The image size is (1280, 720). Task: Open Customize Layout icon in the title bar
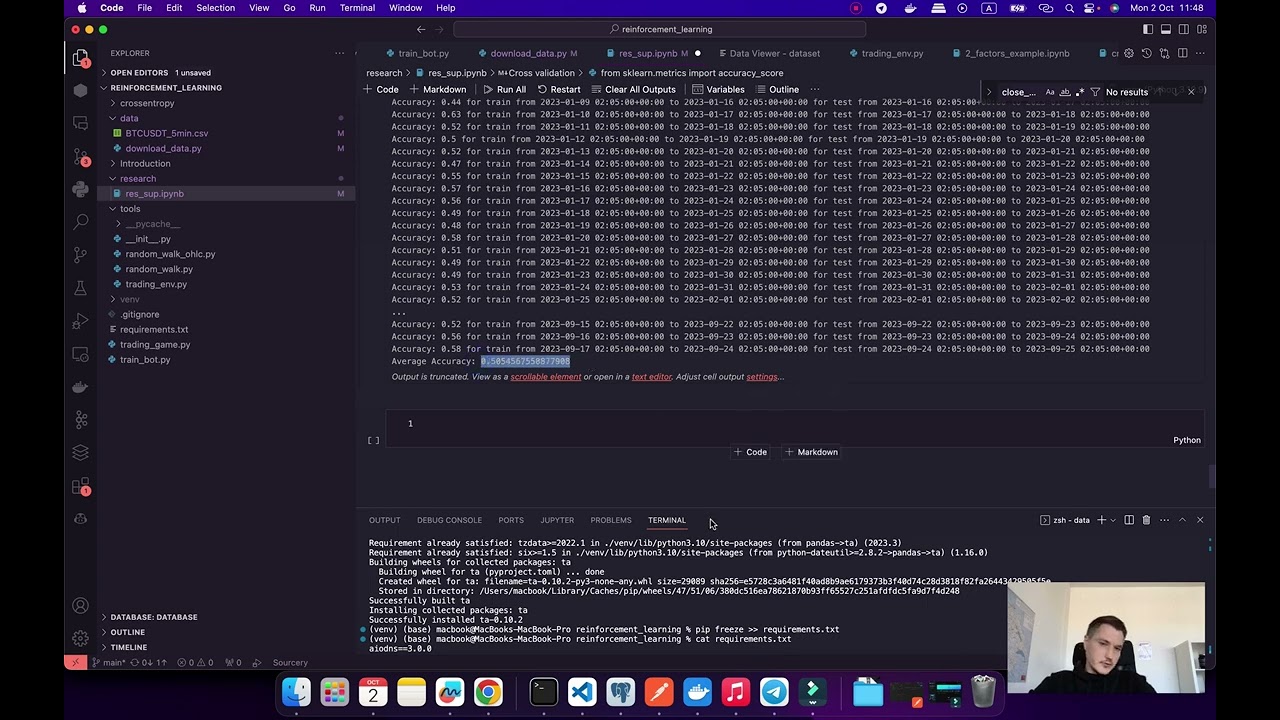point(1201,29)
